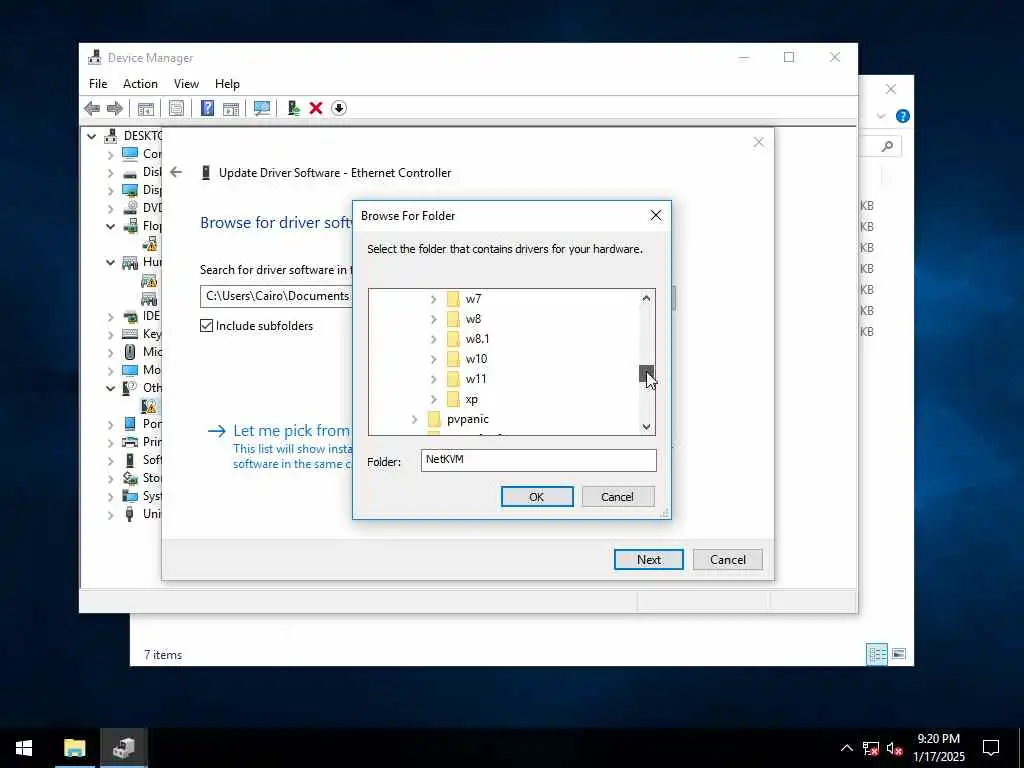
Task: Click the Folder name field containing NetKVM
Action: (x=538, y=460)
